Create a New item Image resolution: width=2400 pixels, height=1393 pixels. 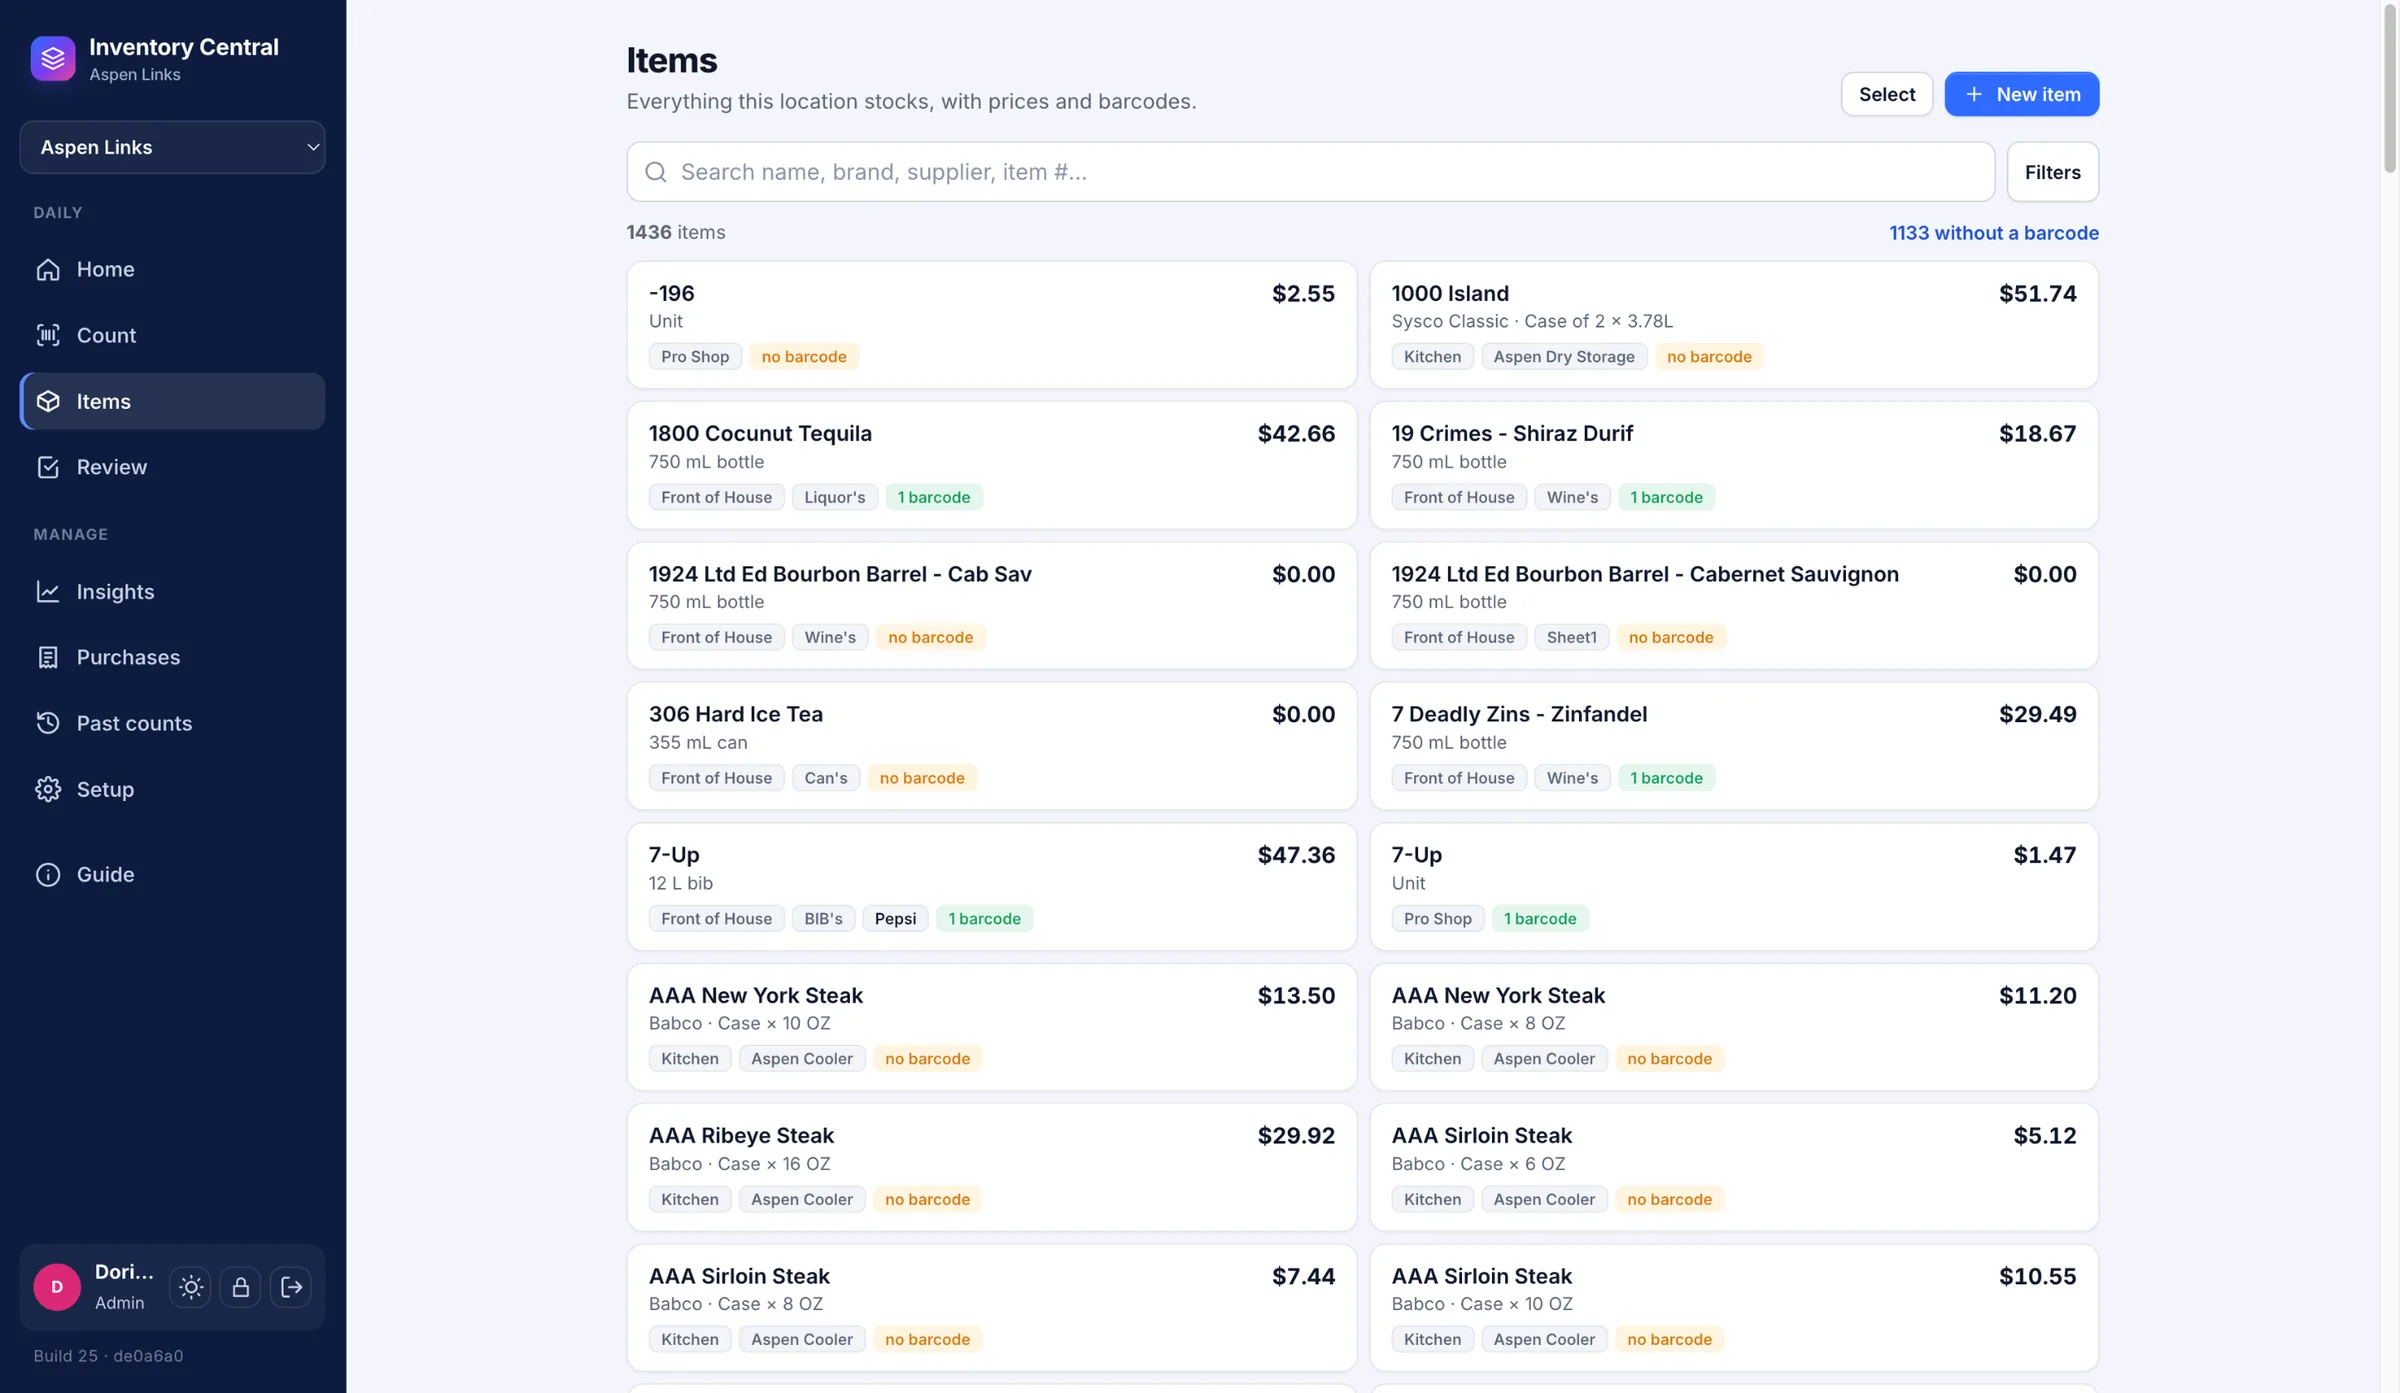[2021, 94]
